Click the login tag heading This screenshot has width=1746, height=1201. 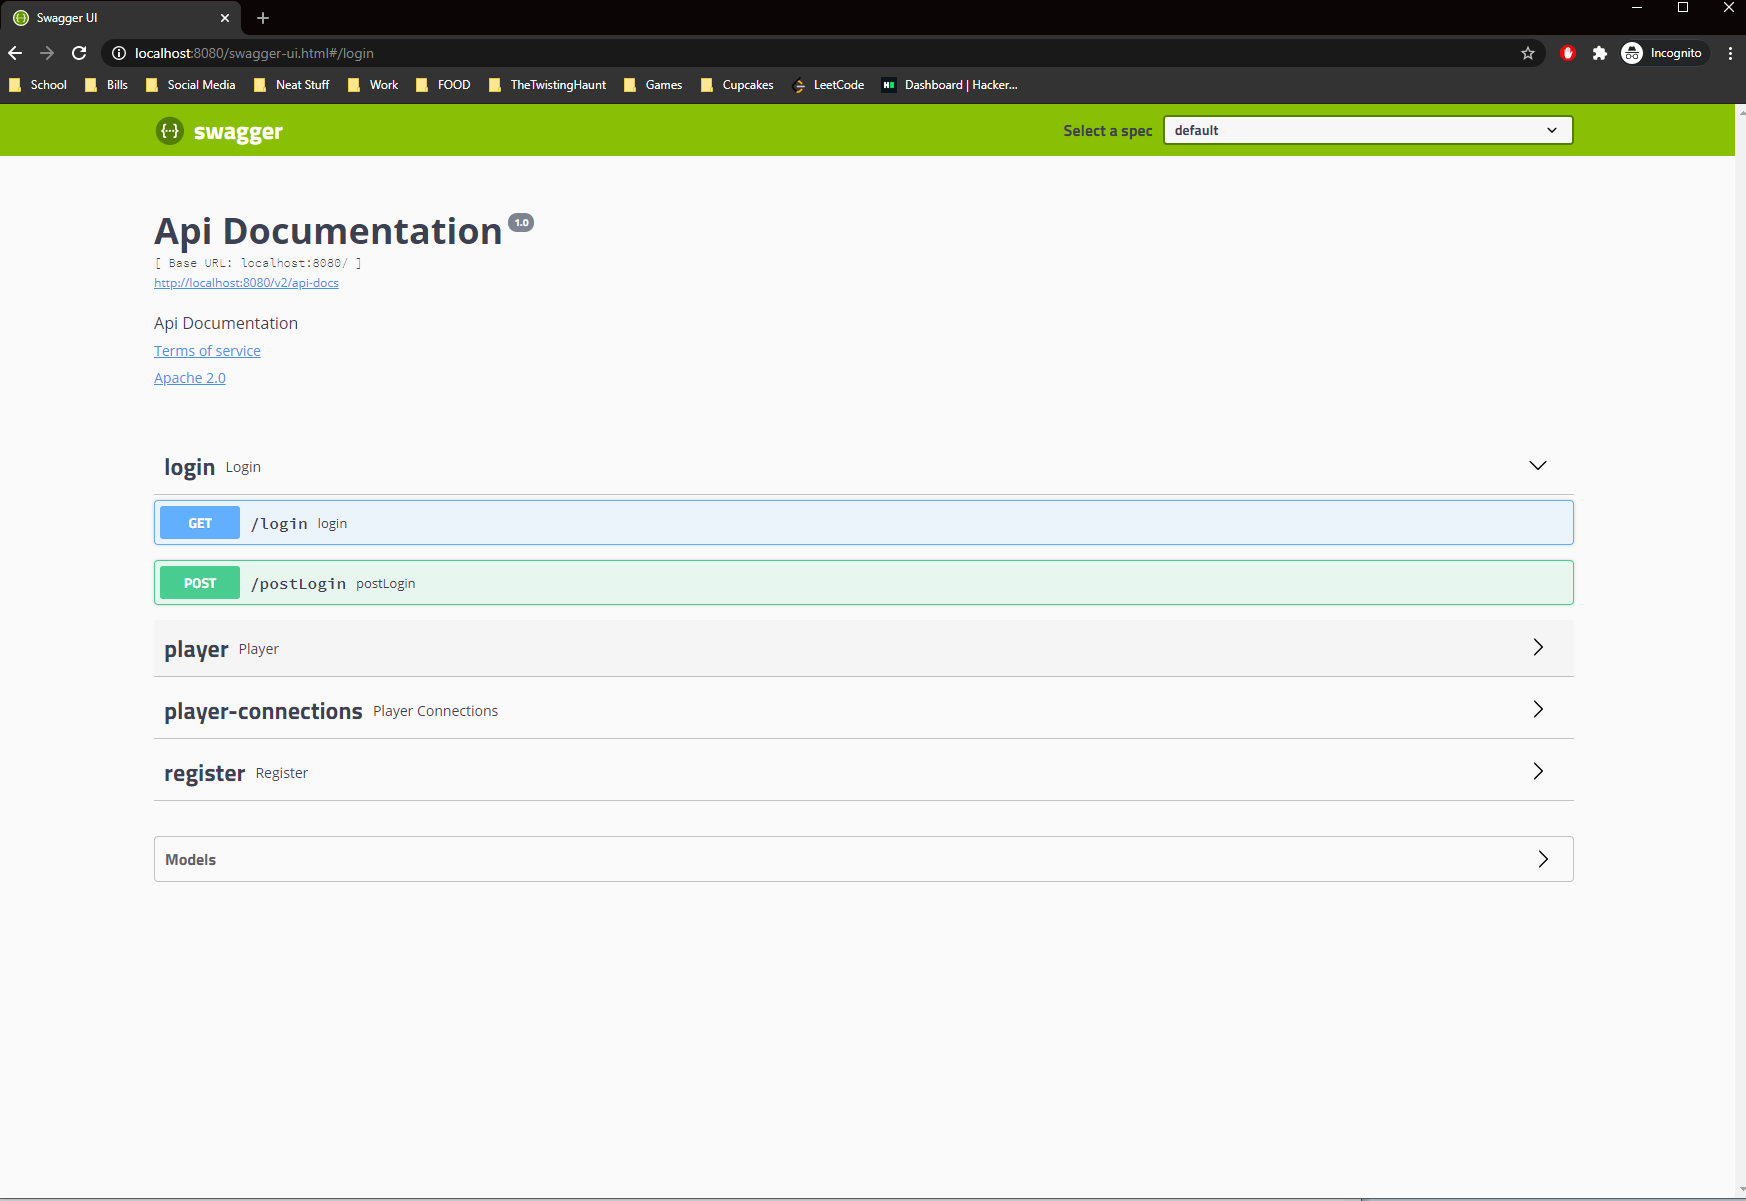(x=189, y=467)
